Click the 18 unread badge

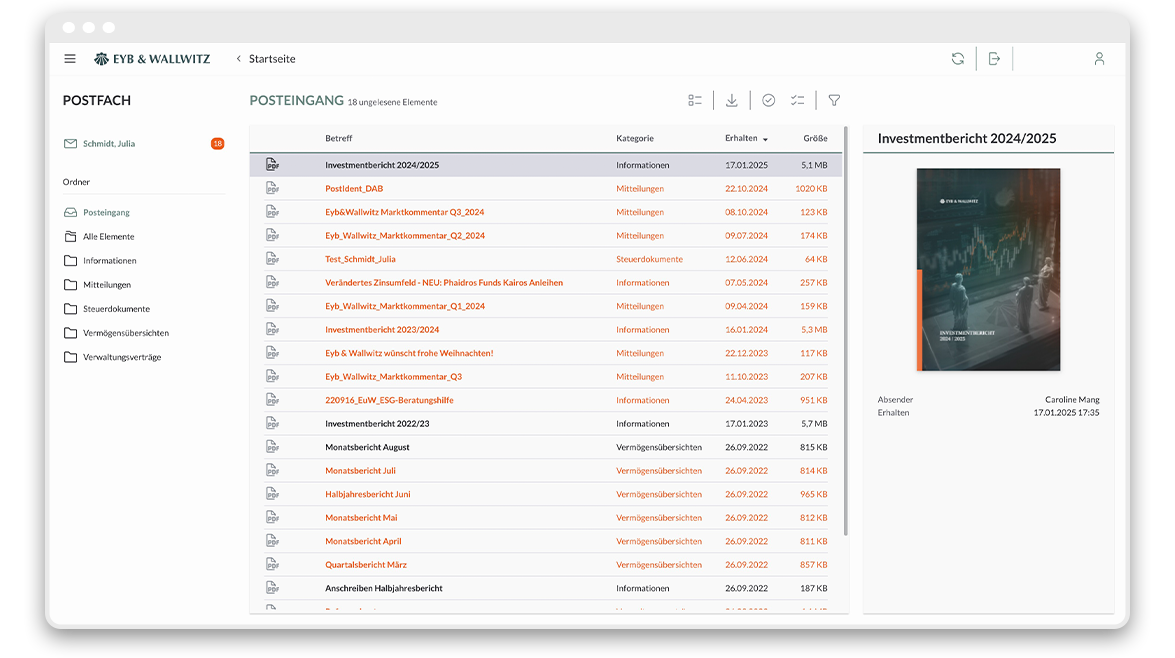coord(217,143)
